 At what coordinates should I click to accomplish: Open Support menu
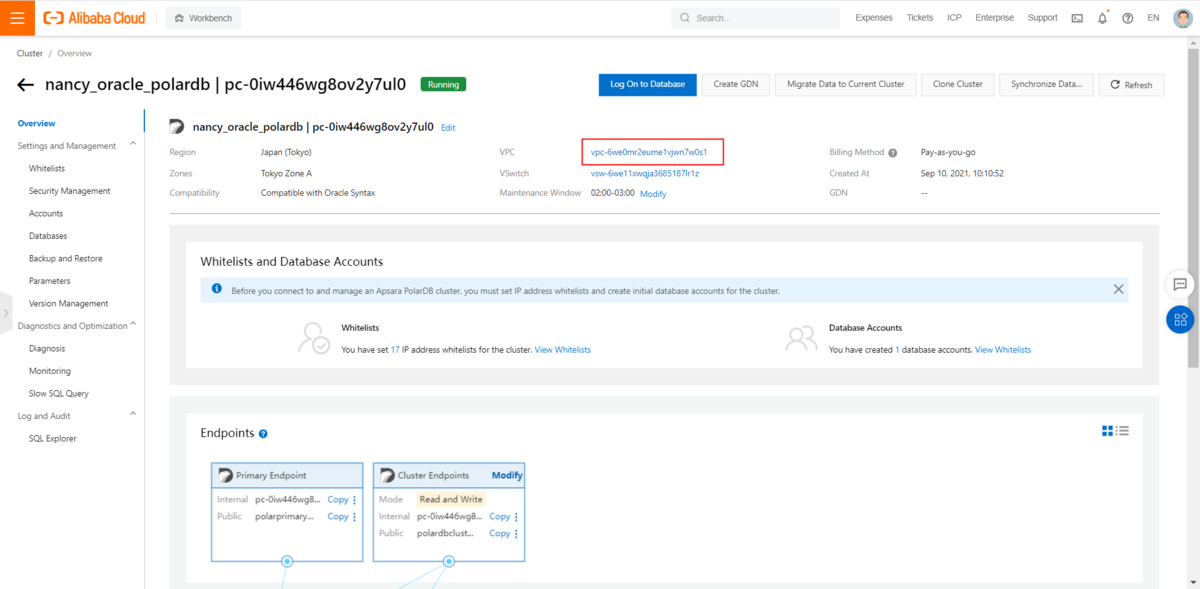[1042, 18]
